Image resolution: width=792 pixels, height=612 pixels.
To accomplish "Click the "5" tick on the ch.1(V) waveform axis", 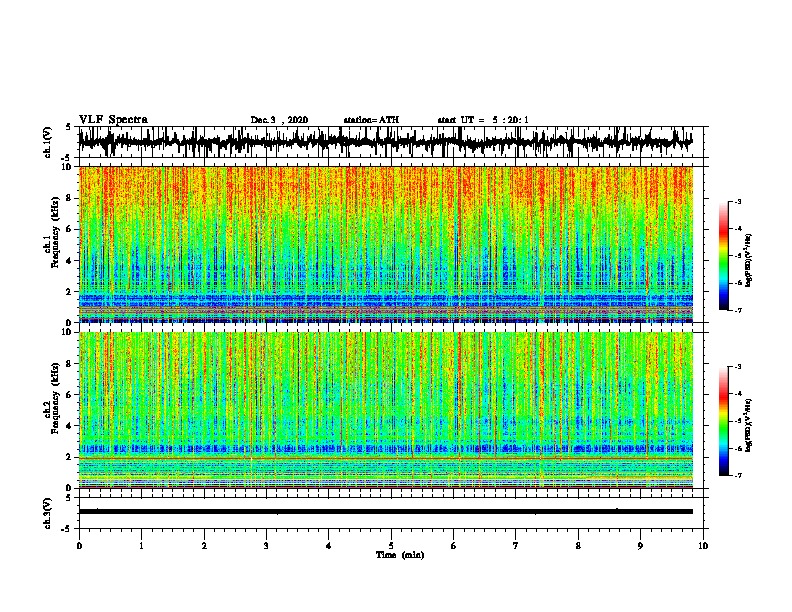I will click(68, 127).
